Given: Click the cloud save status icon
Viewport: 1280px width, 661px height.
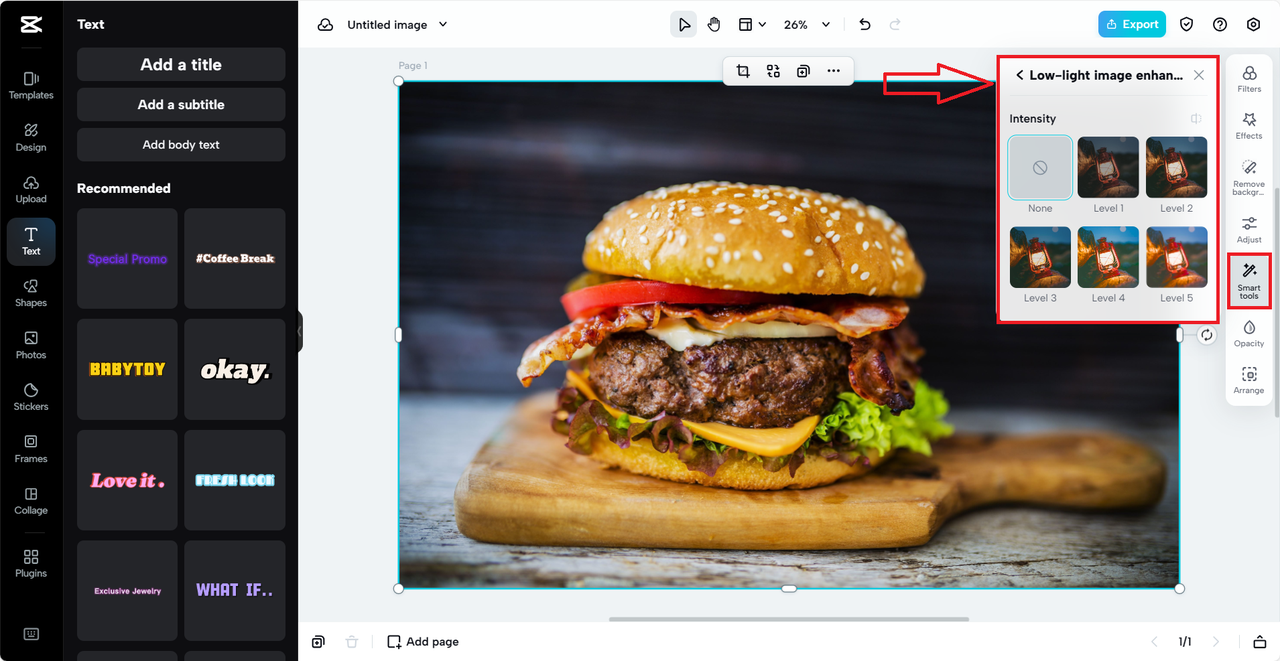Looking at the screenshot, I should [325, 25].
